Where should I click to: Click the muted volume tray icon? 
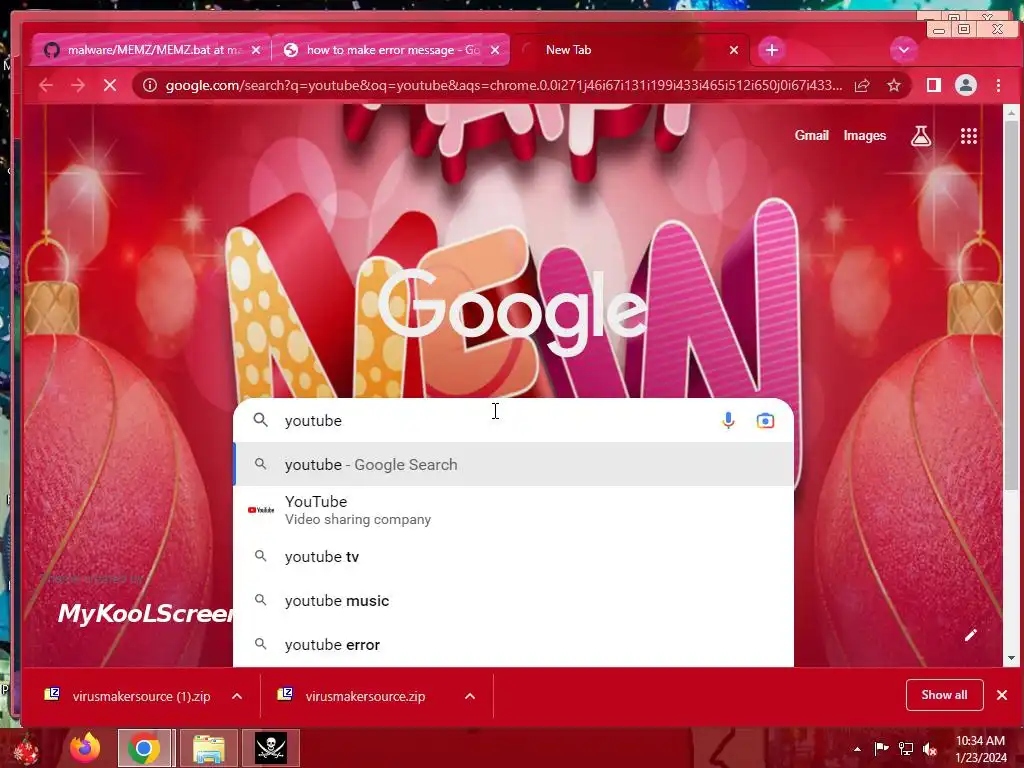[x=930, y=748]
